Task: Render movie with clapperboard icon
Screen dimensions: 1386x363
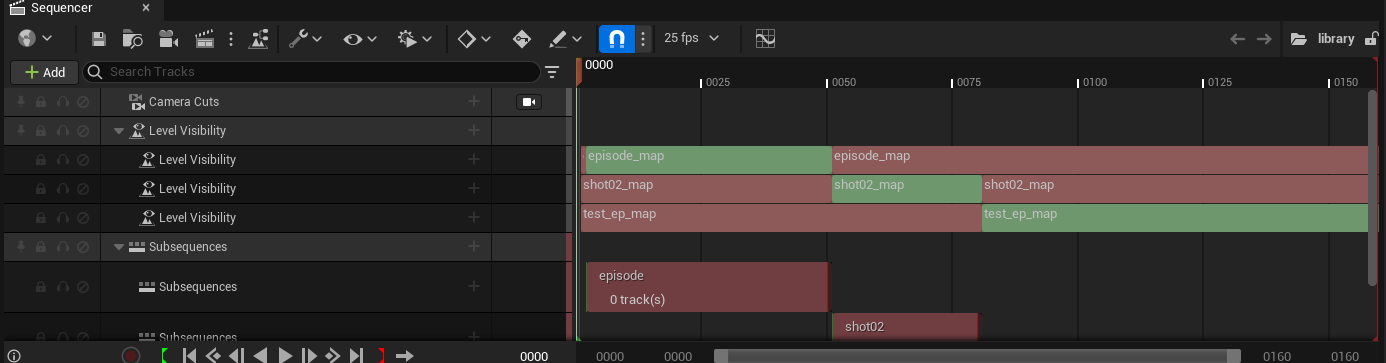Action: 205,39
